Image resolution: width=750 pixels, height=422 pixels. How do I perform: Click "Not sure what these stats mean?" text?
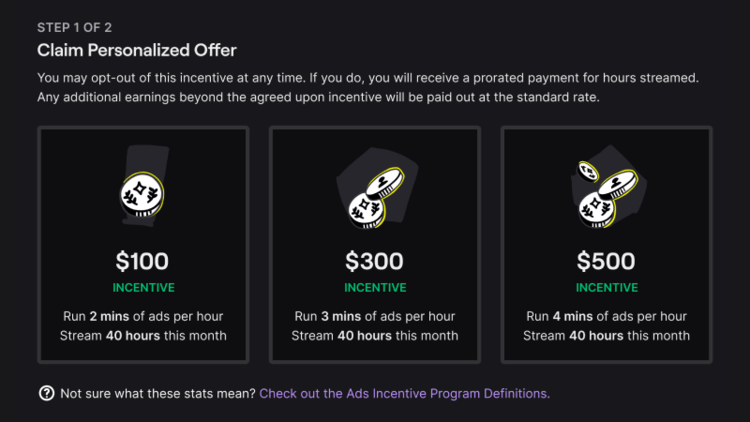[157, 393]
